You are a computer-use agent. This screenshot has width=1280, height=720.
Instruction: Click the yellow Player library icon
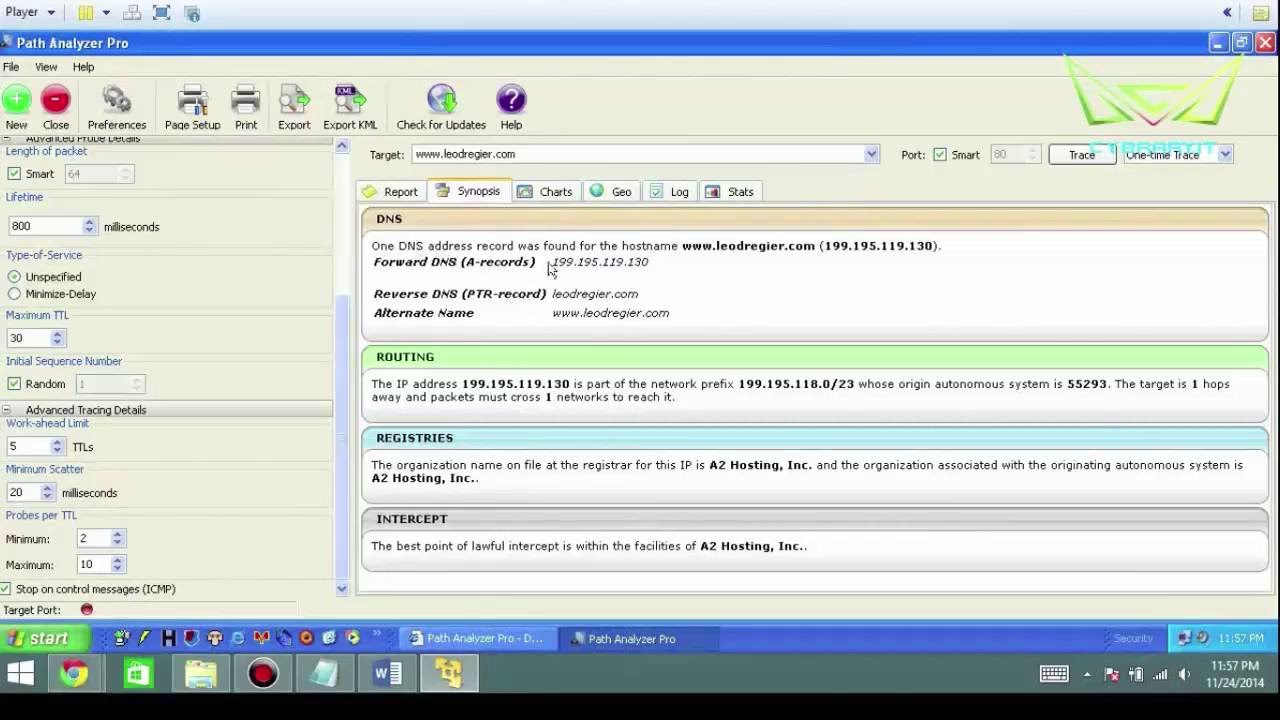[x=86, y=13]
